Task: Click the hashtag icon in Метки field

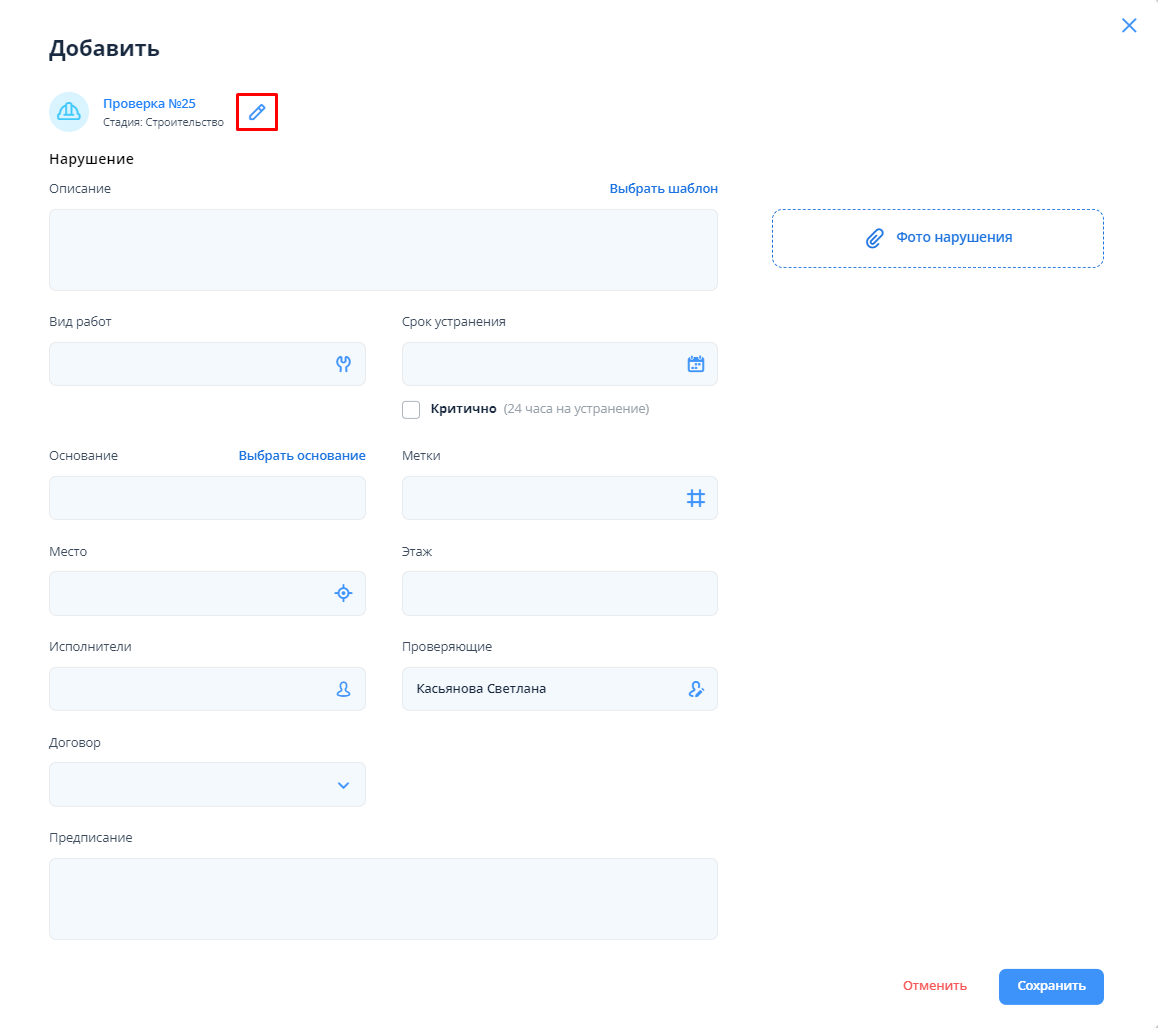Action: pyautogui.click(x=696, y=498)
